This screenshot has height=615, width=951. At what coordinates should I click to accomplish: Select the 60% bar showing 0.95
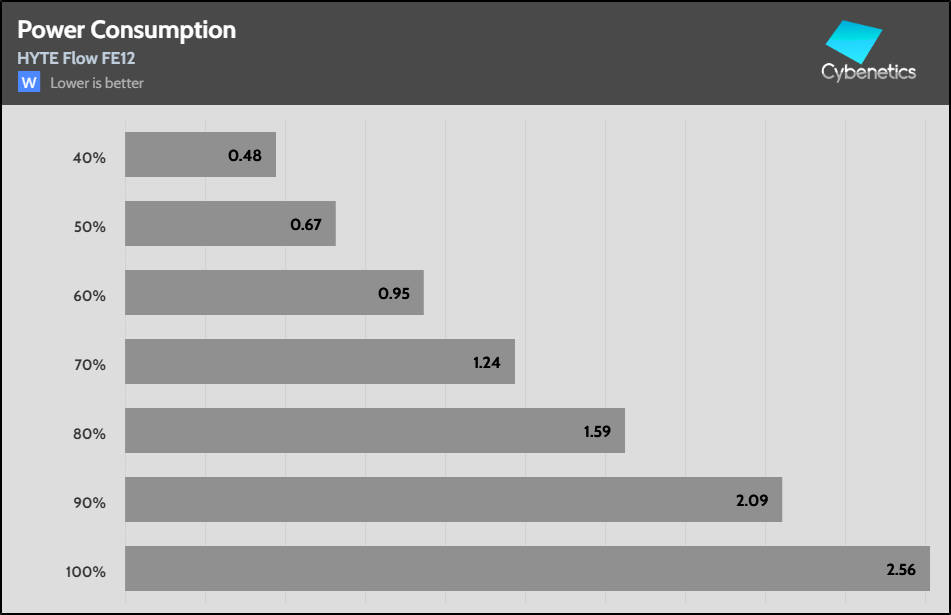tap(274, 293)
